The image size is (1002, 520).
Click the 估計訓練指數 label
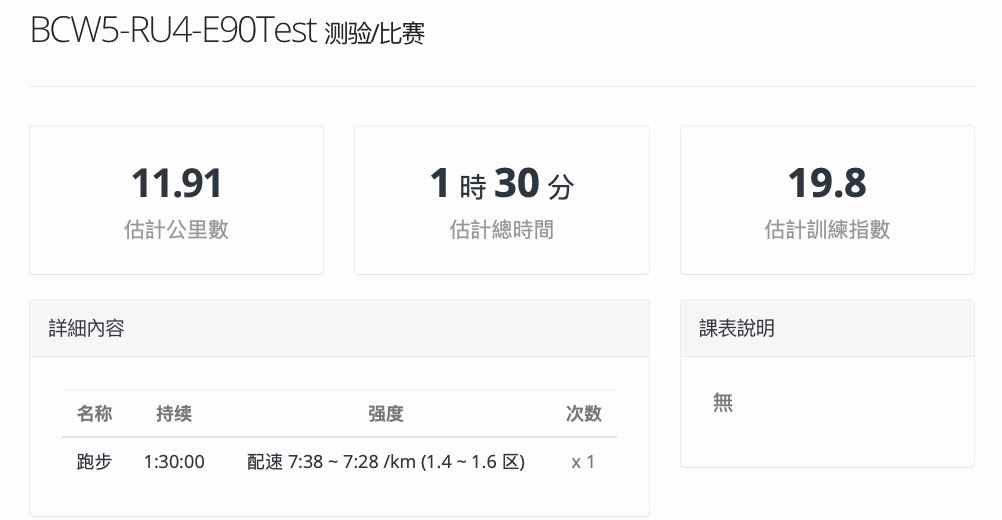tap(827, 229)
